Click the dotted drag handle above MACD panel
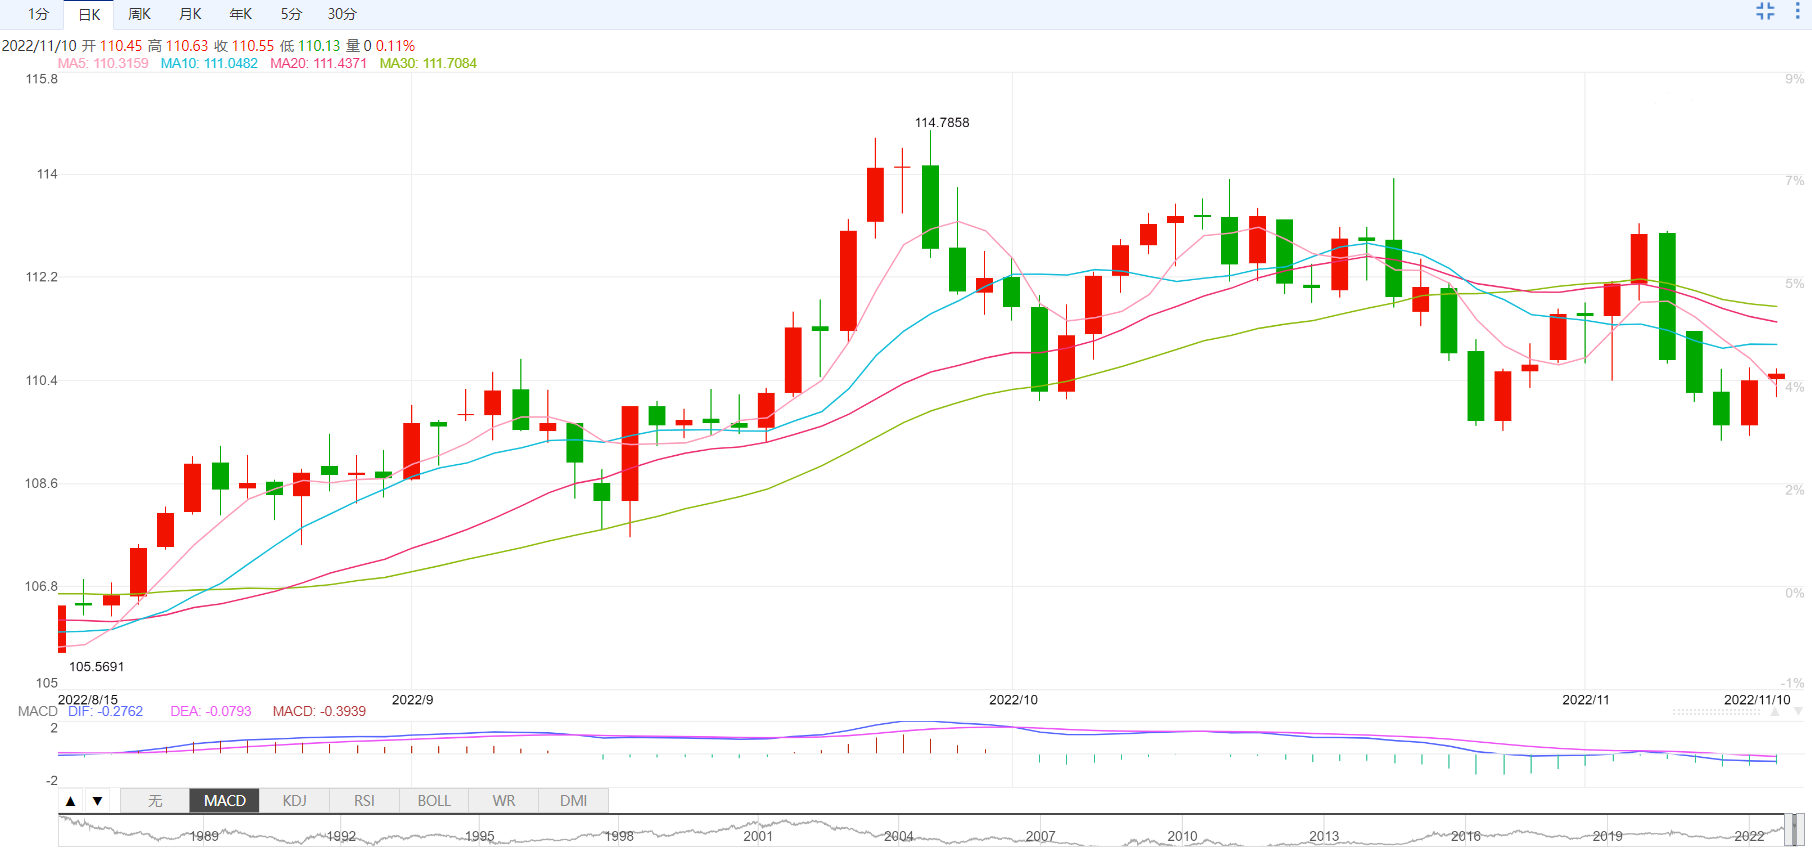Viewport: 1812px width, 866px height. (1716, 712)
